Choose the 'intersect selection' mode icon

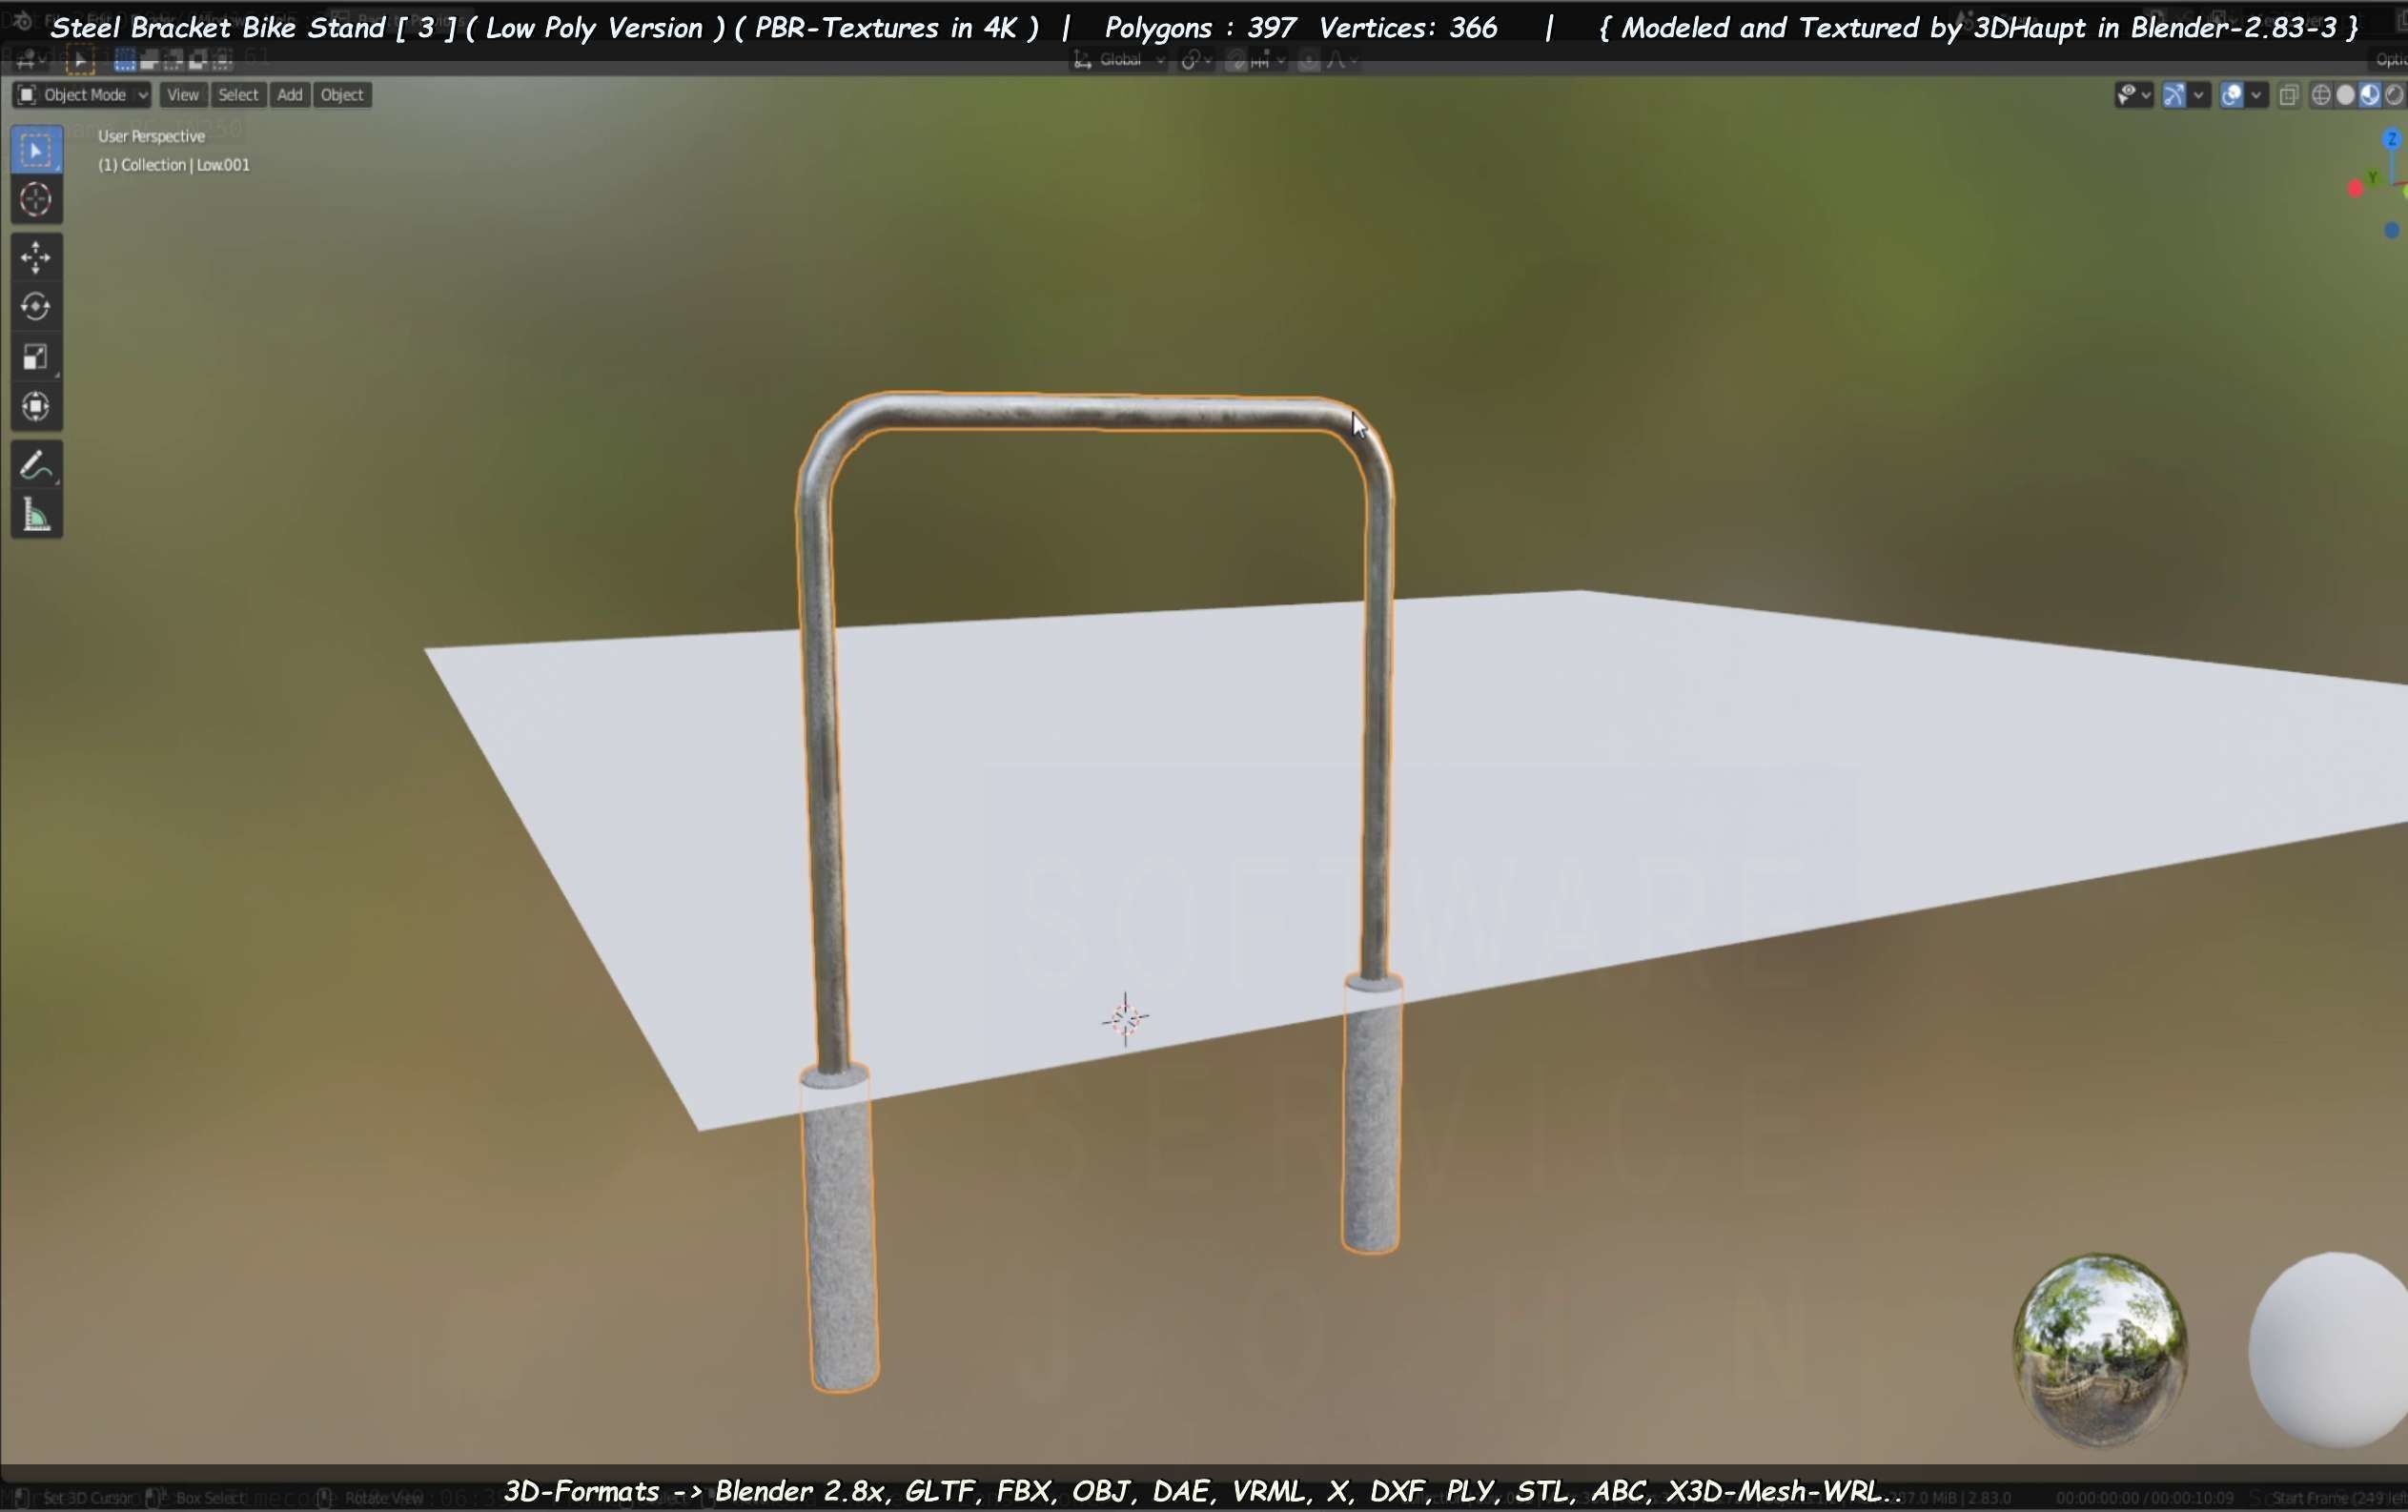(x=221, y=61)
